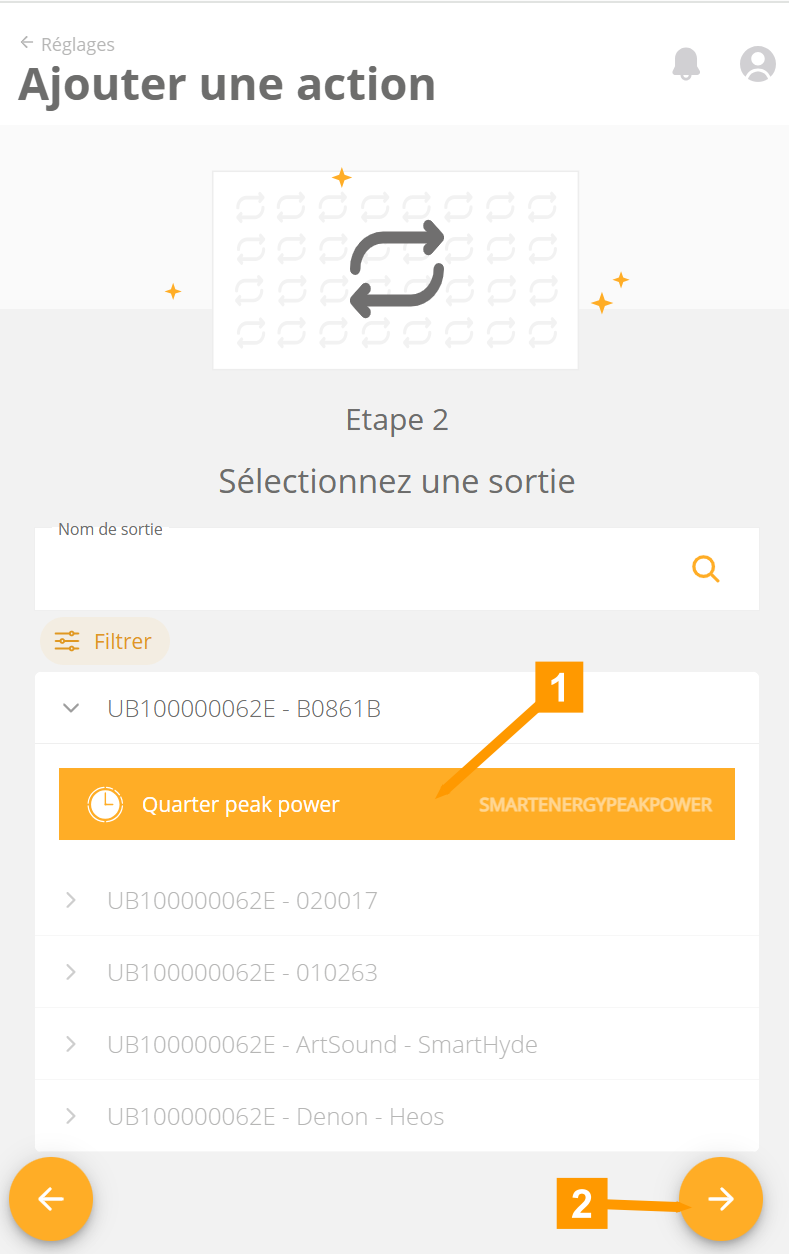
Task: Click the Nom de sortie input field
Action: tap(360, 570)
